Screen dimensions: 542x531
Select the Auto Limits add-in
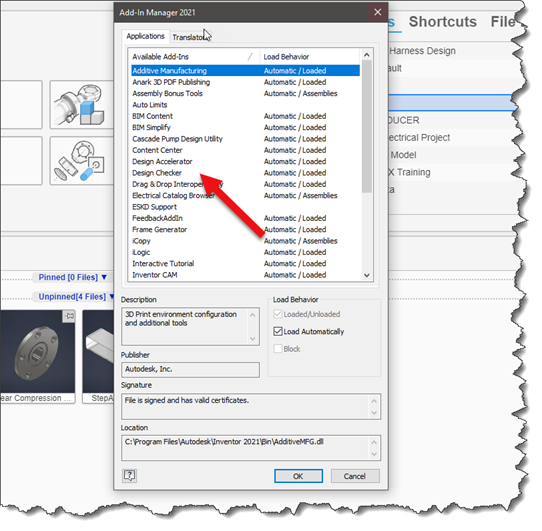pyautogui.click(x=245, y=105)
